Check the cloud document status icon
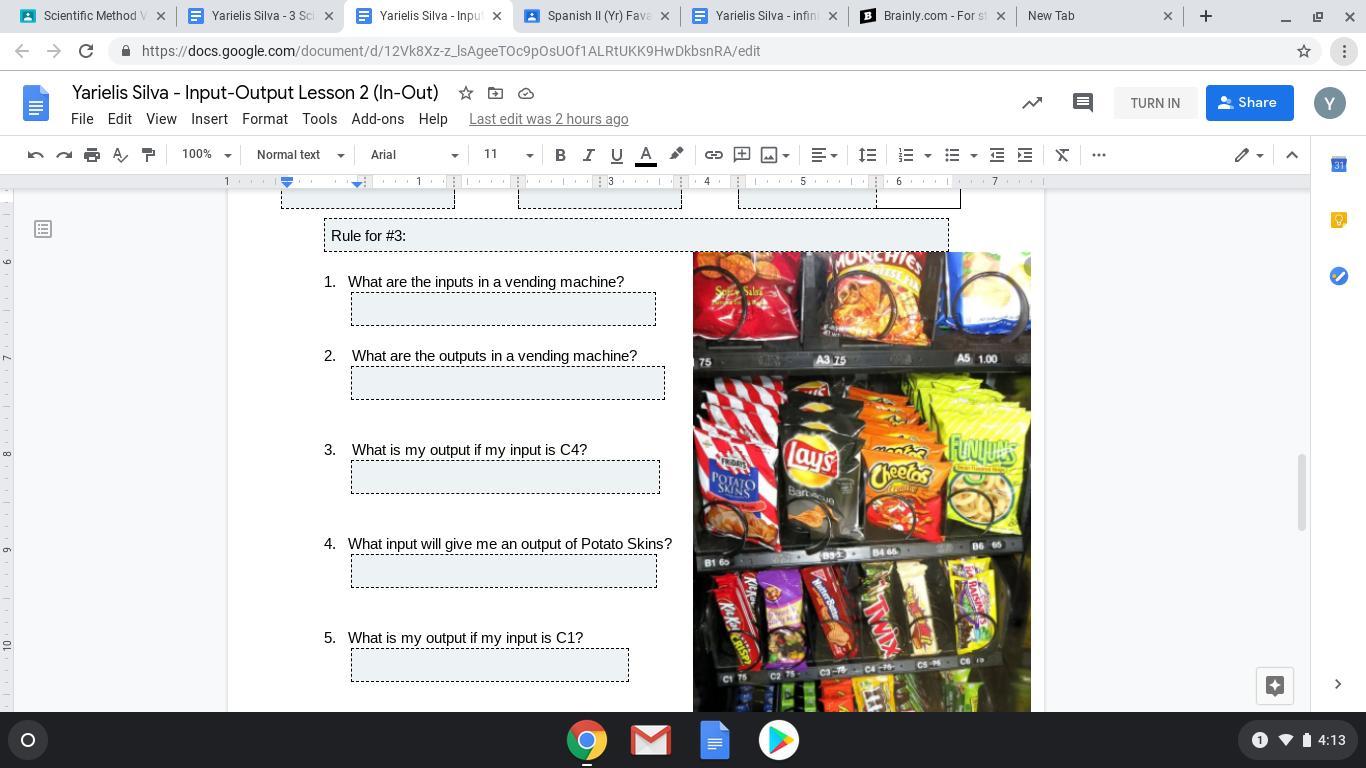Image resolution: width=1366 pixels, height=768 pixels. [526, 93]
